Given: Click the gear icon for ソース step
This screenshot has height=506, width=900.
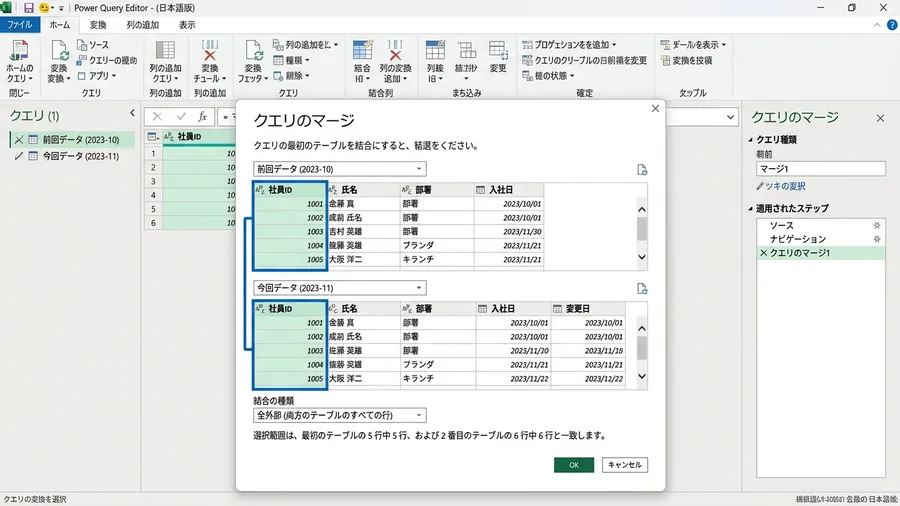Looking at the screenshot, I should tap(876, 225).
